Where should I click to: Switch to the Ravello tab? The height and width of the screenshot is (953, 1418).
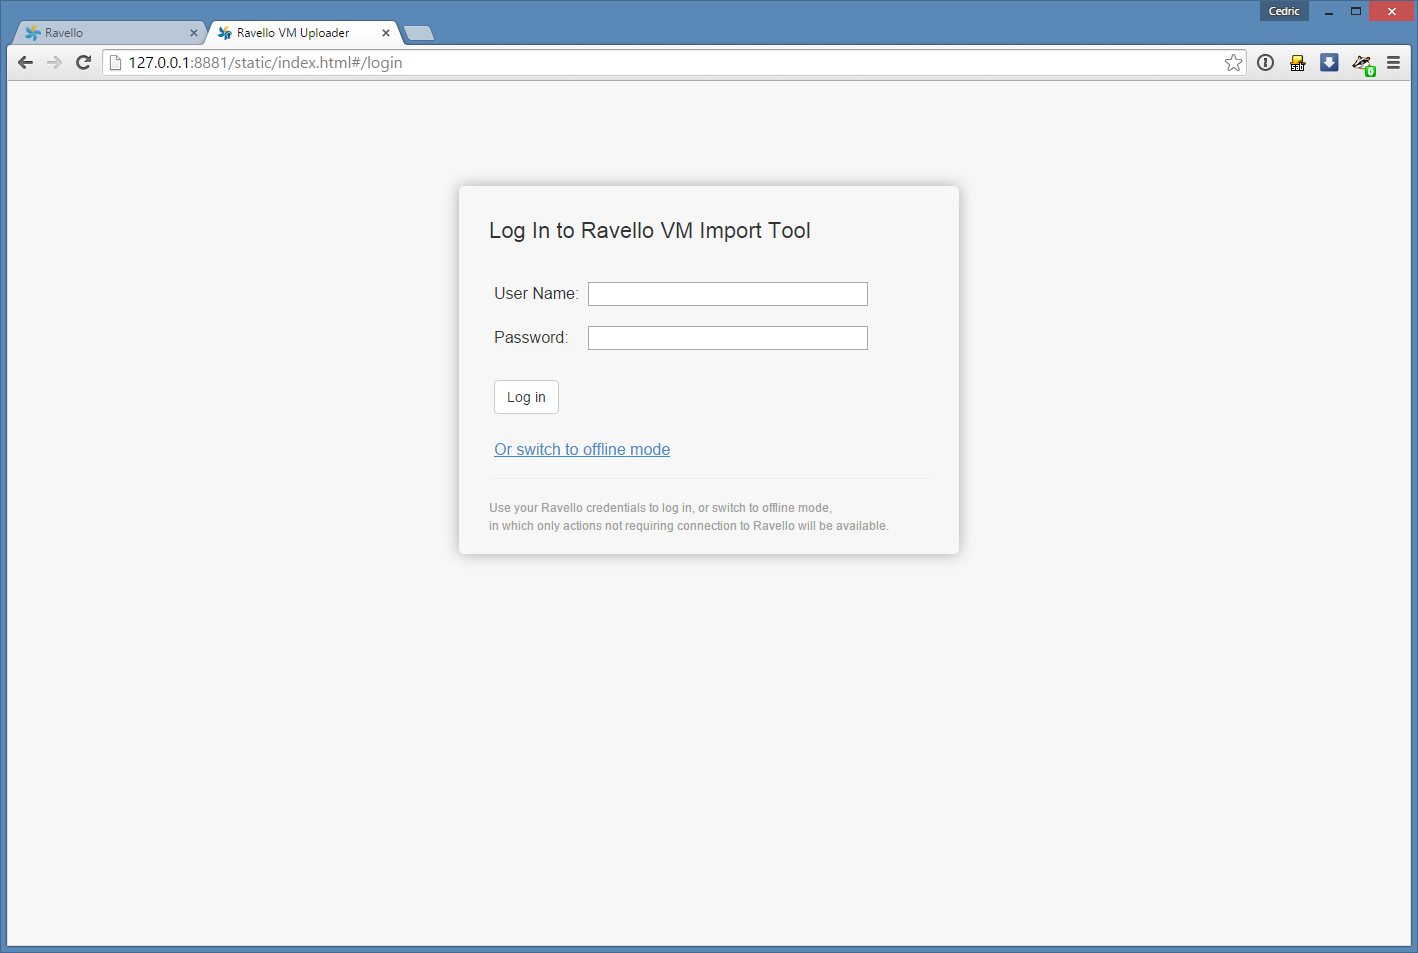point(108,33)
